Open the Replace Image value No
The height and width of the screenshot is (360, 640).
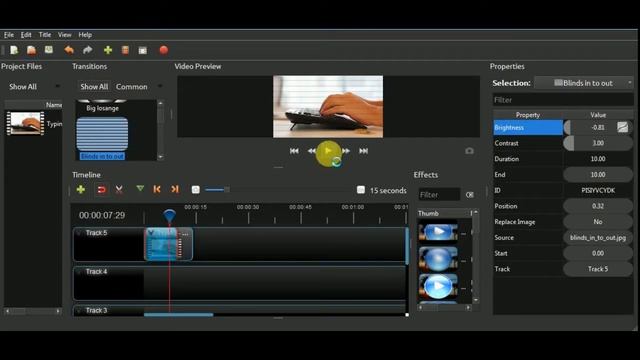click(598, 222)
